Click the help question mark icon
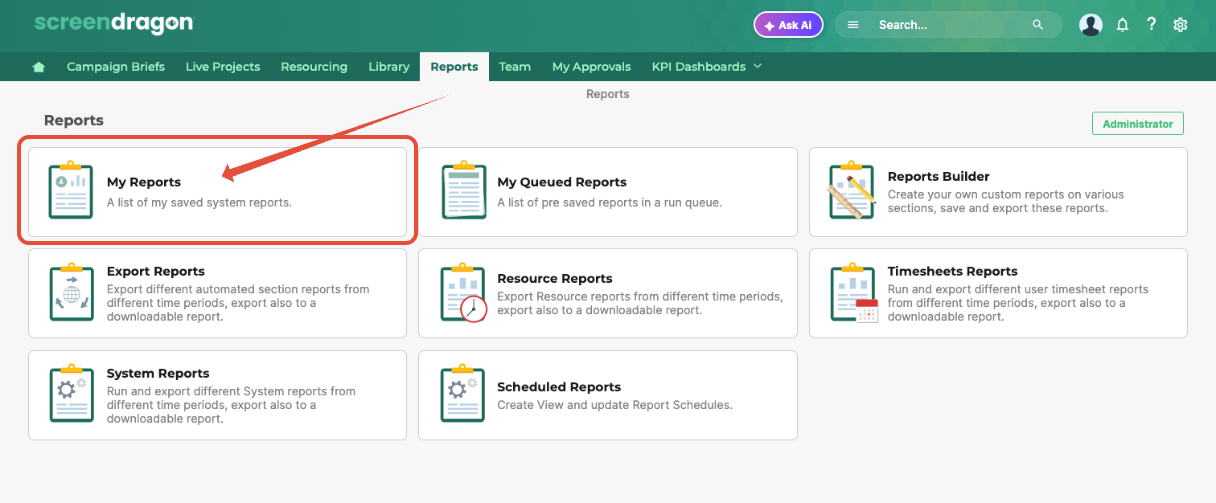The image size is (1216, 503). coord(1151,24)
